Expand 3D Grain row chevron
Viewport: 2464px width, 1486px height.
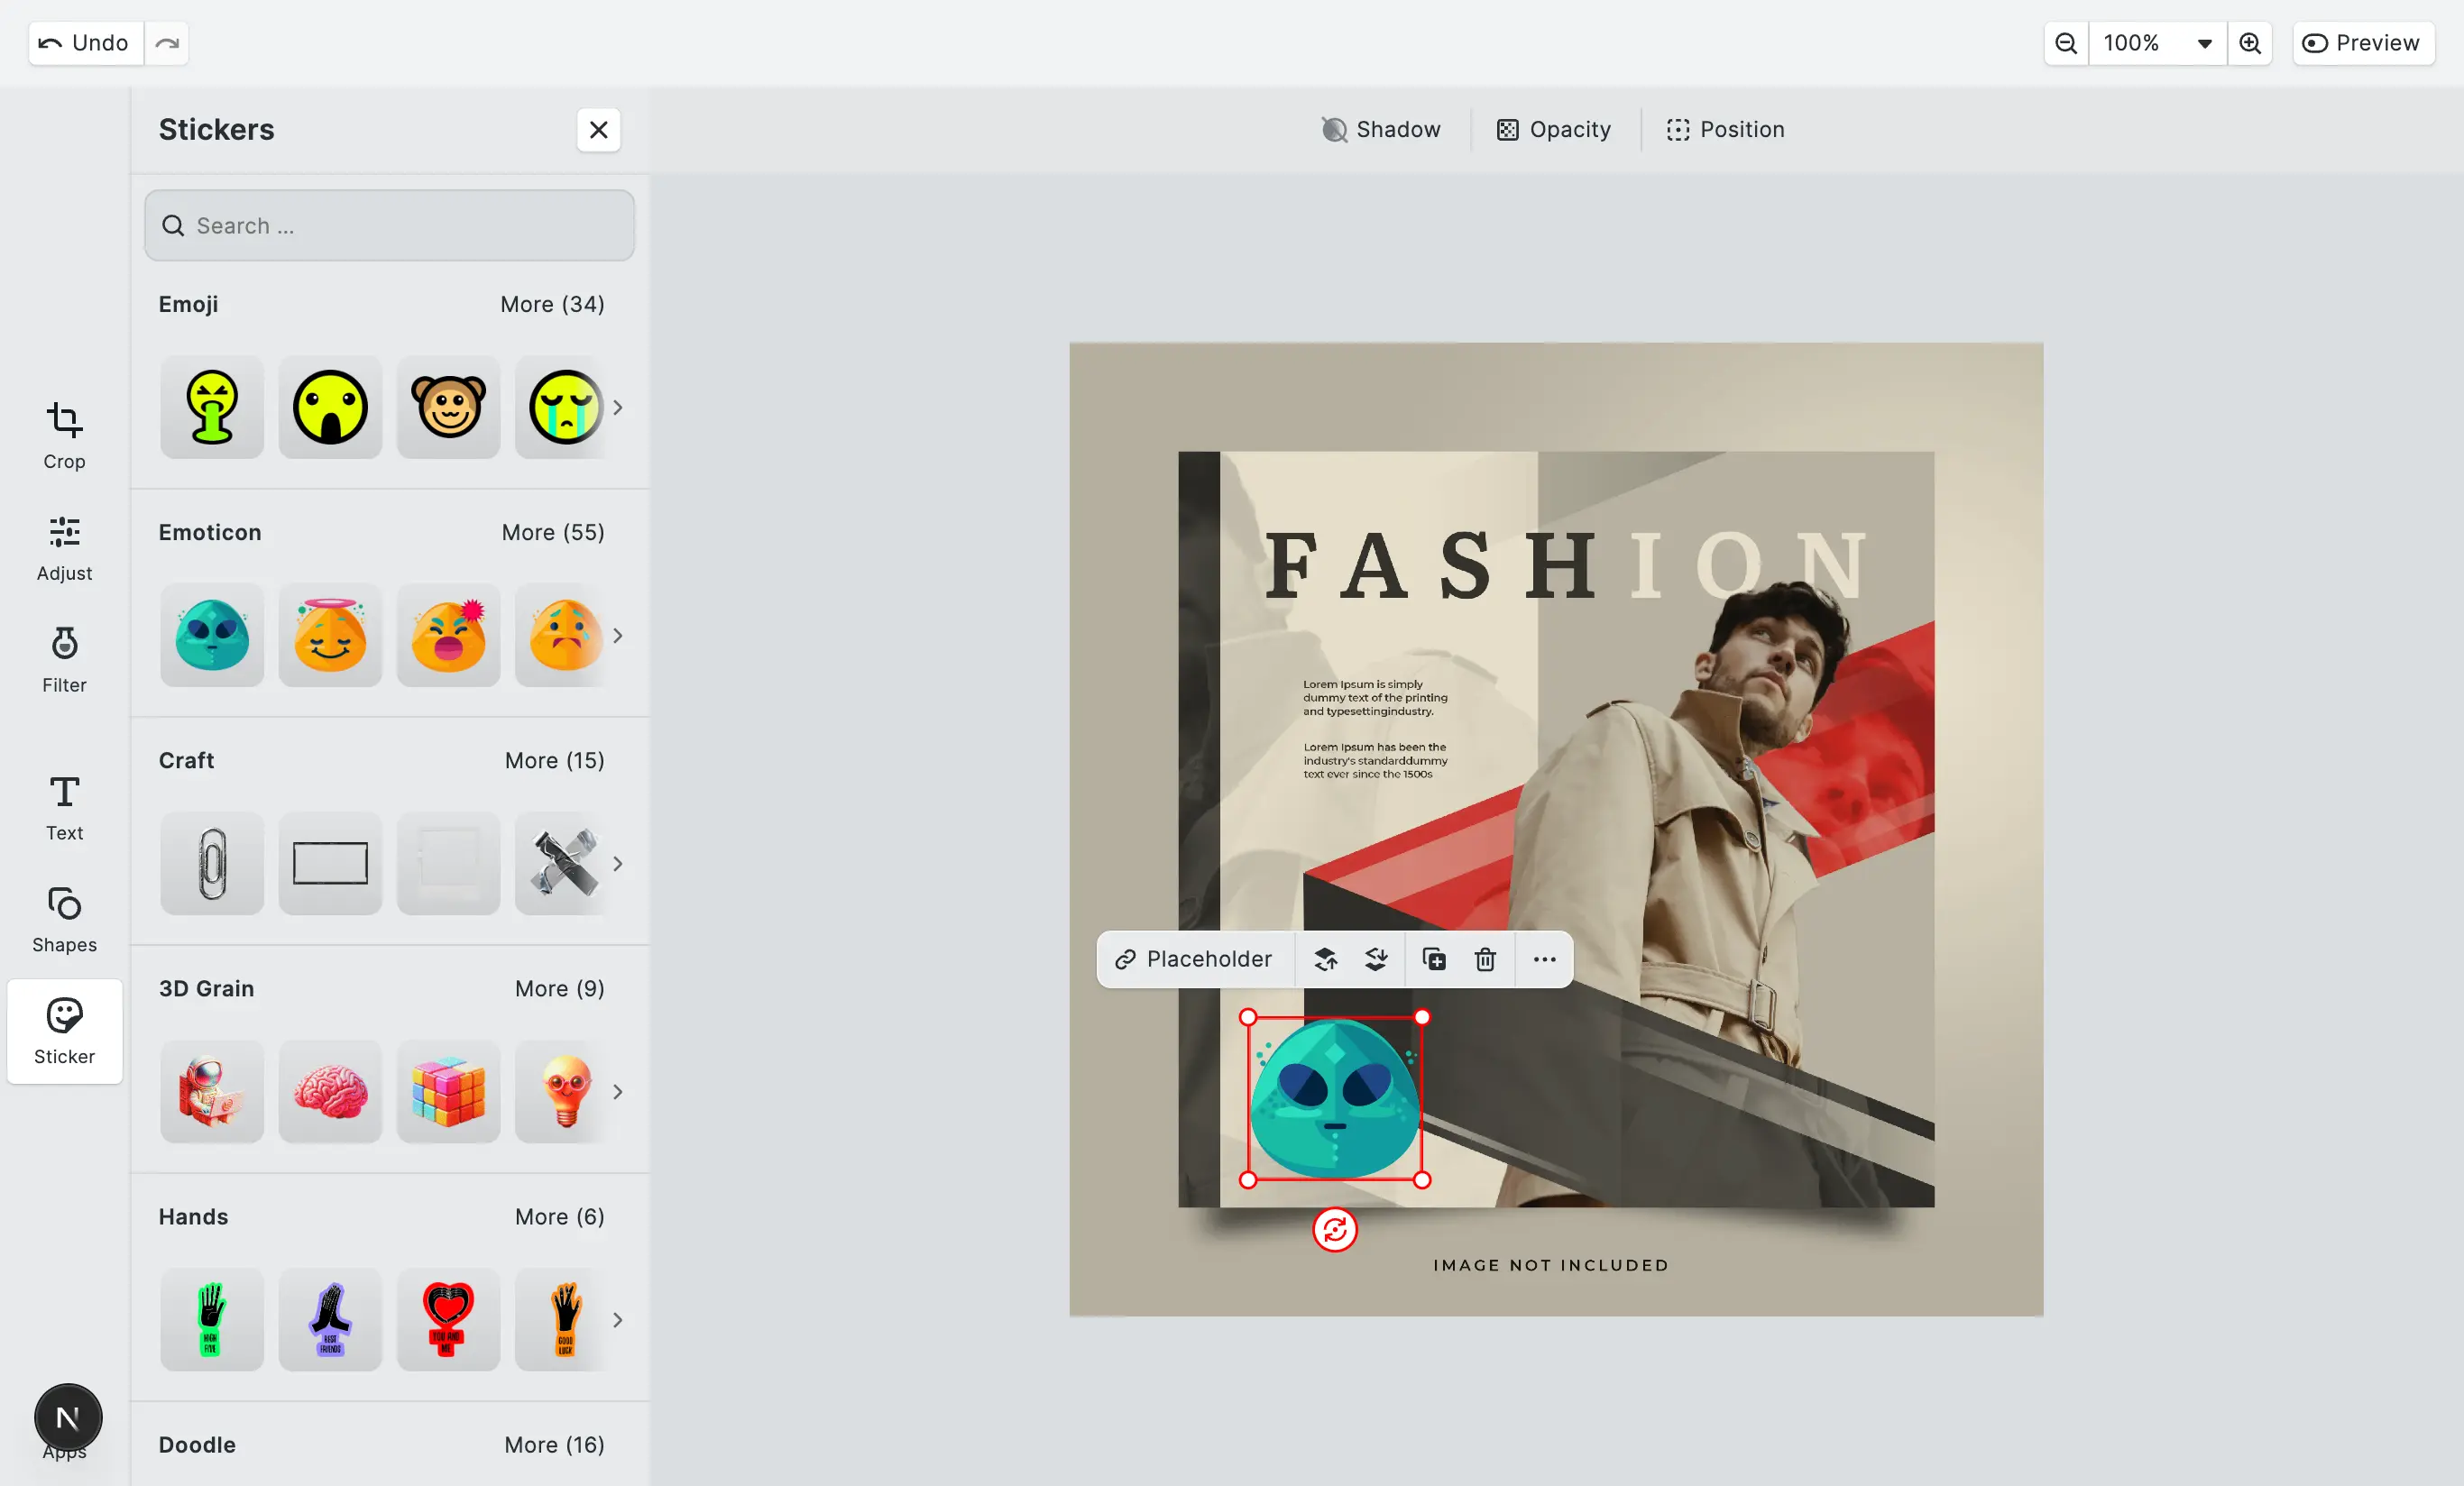pyautogui.click(x=618, y=1091)
